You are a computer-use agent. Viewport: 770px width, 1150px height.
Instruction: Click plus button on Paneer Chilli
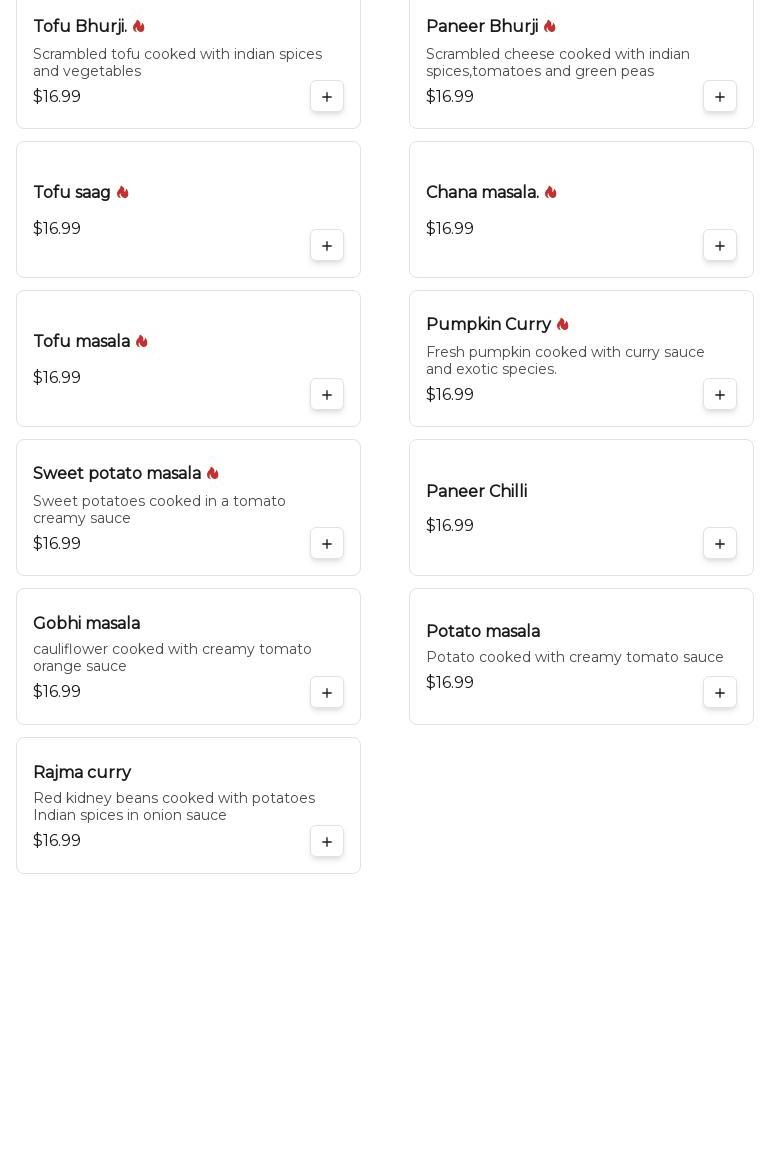(x=720, y=544)
